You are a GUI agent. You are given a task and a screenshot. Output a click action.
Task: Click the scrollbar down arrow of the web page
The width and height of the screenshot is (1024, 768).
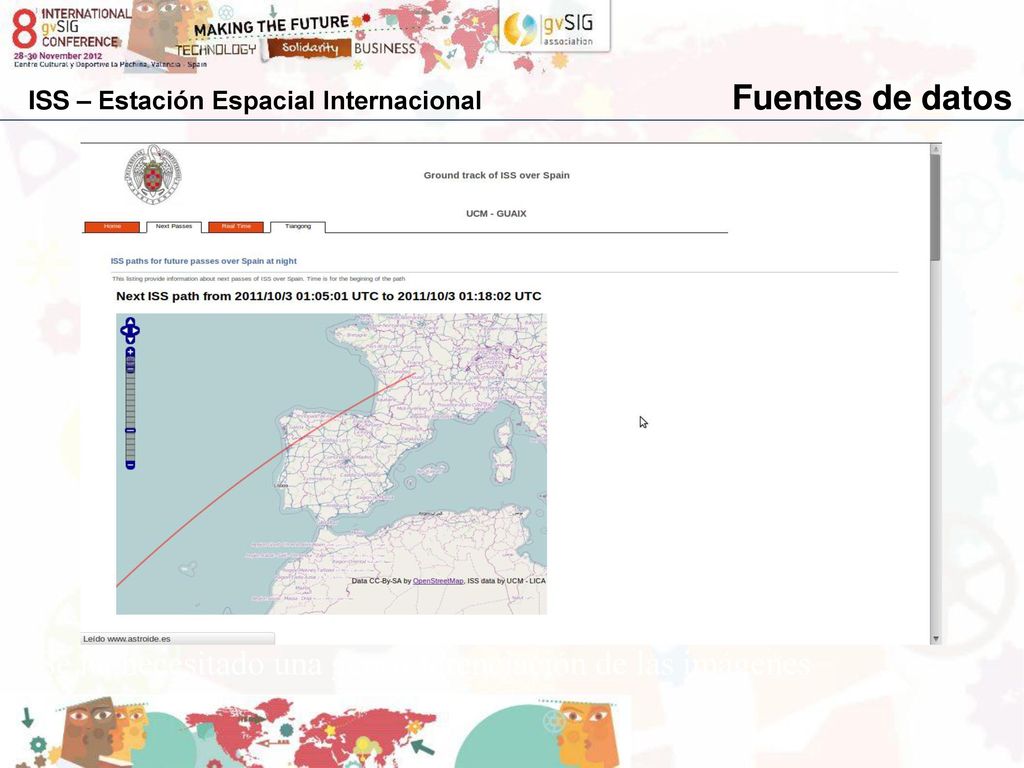[935, 639]
